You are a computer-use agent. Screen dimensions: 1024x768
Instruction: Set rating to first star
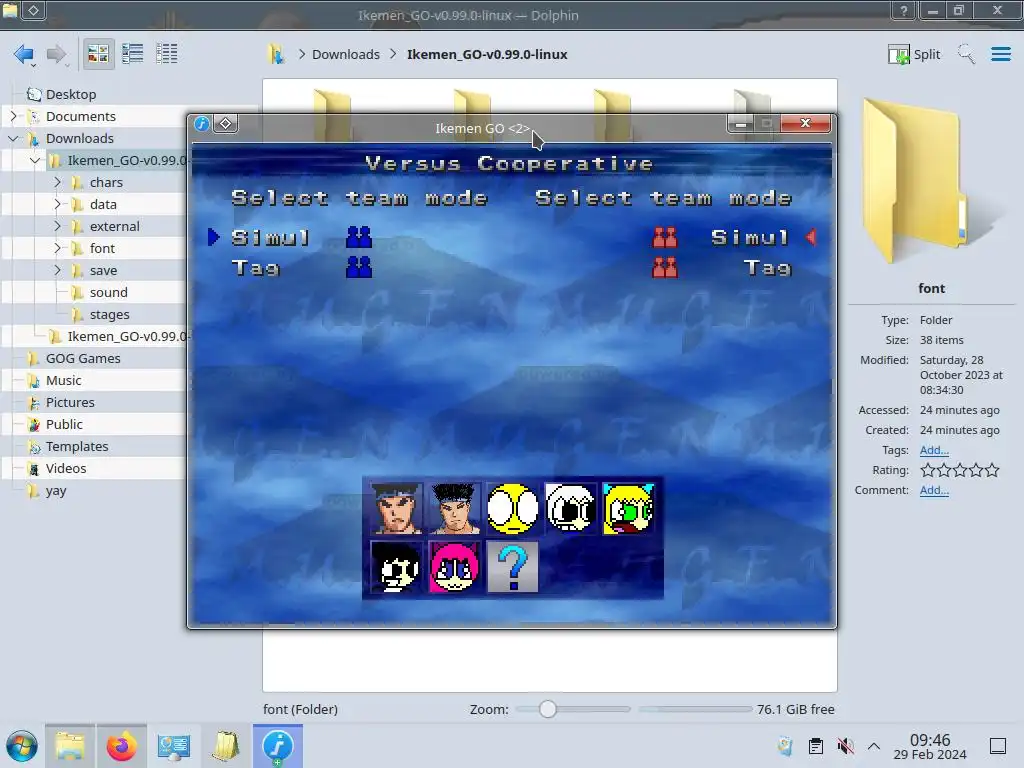point(927,470)
